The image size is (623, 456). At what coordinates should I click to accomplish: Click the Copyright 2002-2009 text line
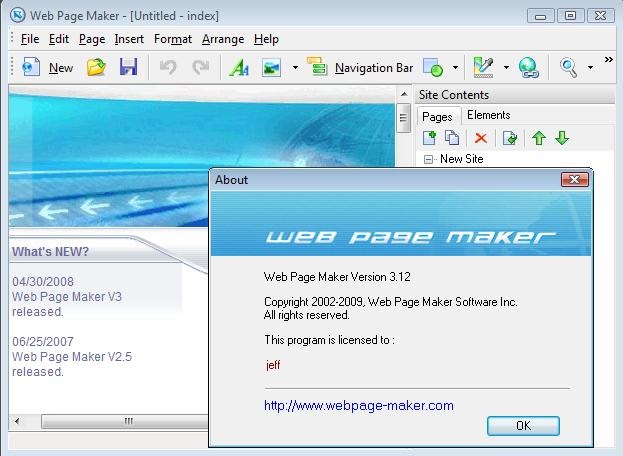(391, 302)
